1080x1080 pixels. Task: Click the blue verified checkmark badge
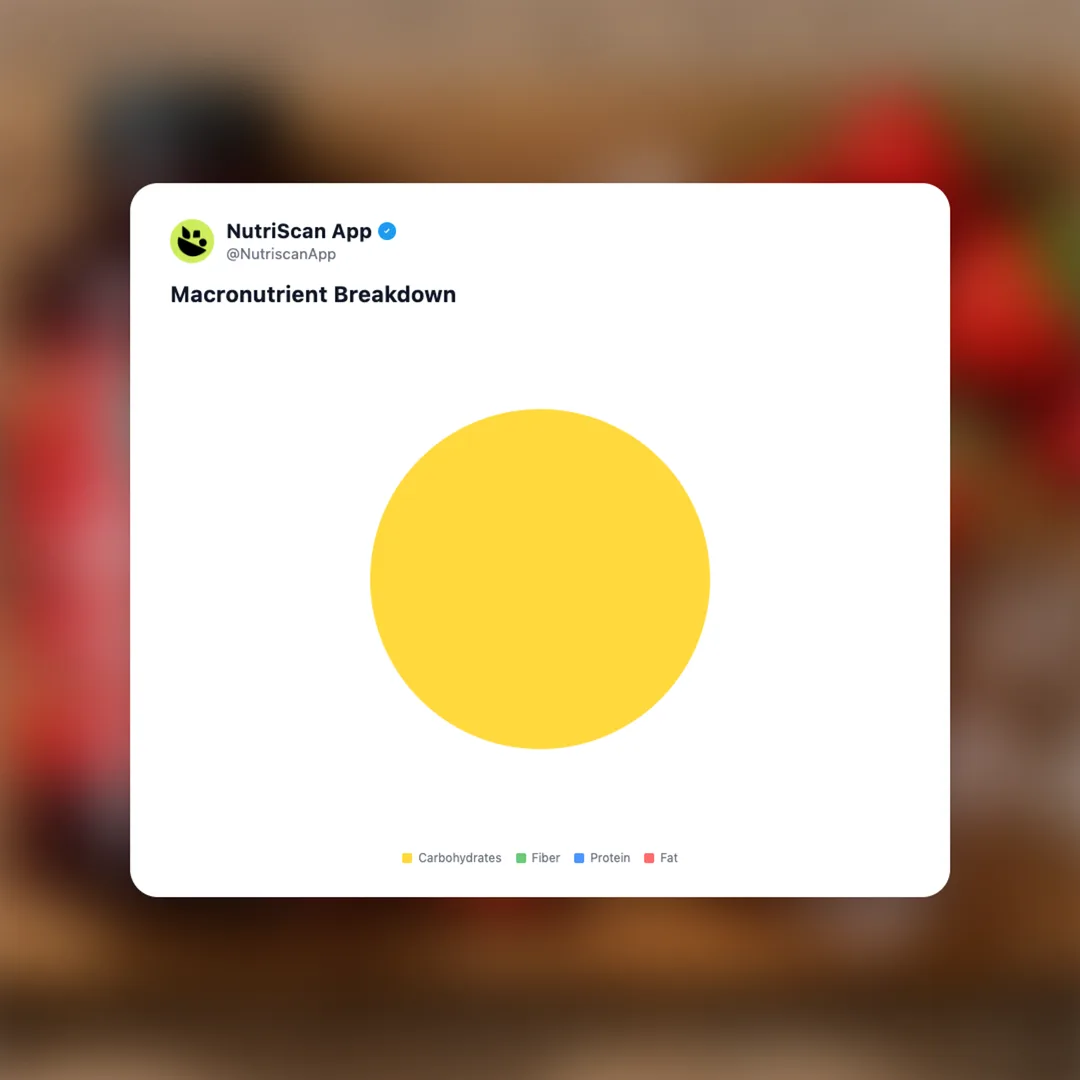click(x=387, y=231)
